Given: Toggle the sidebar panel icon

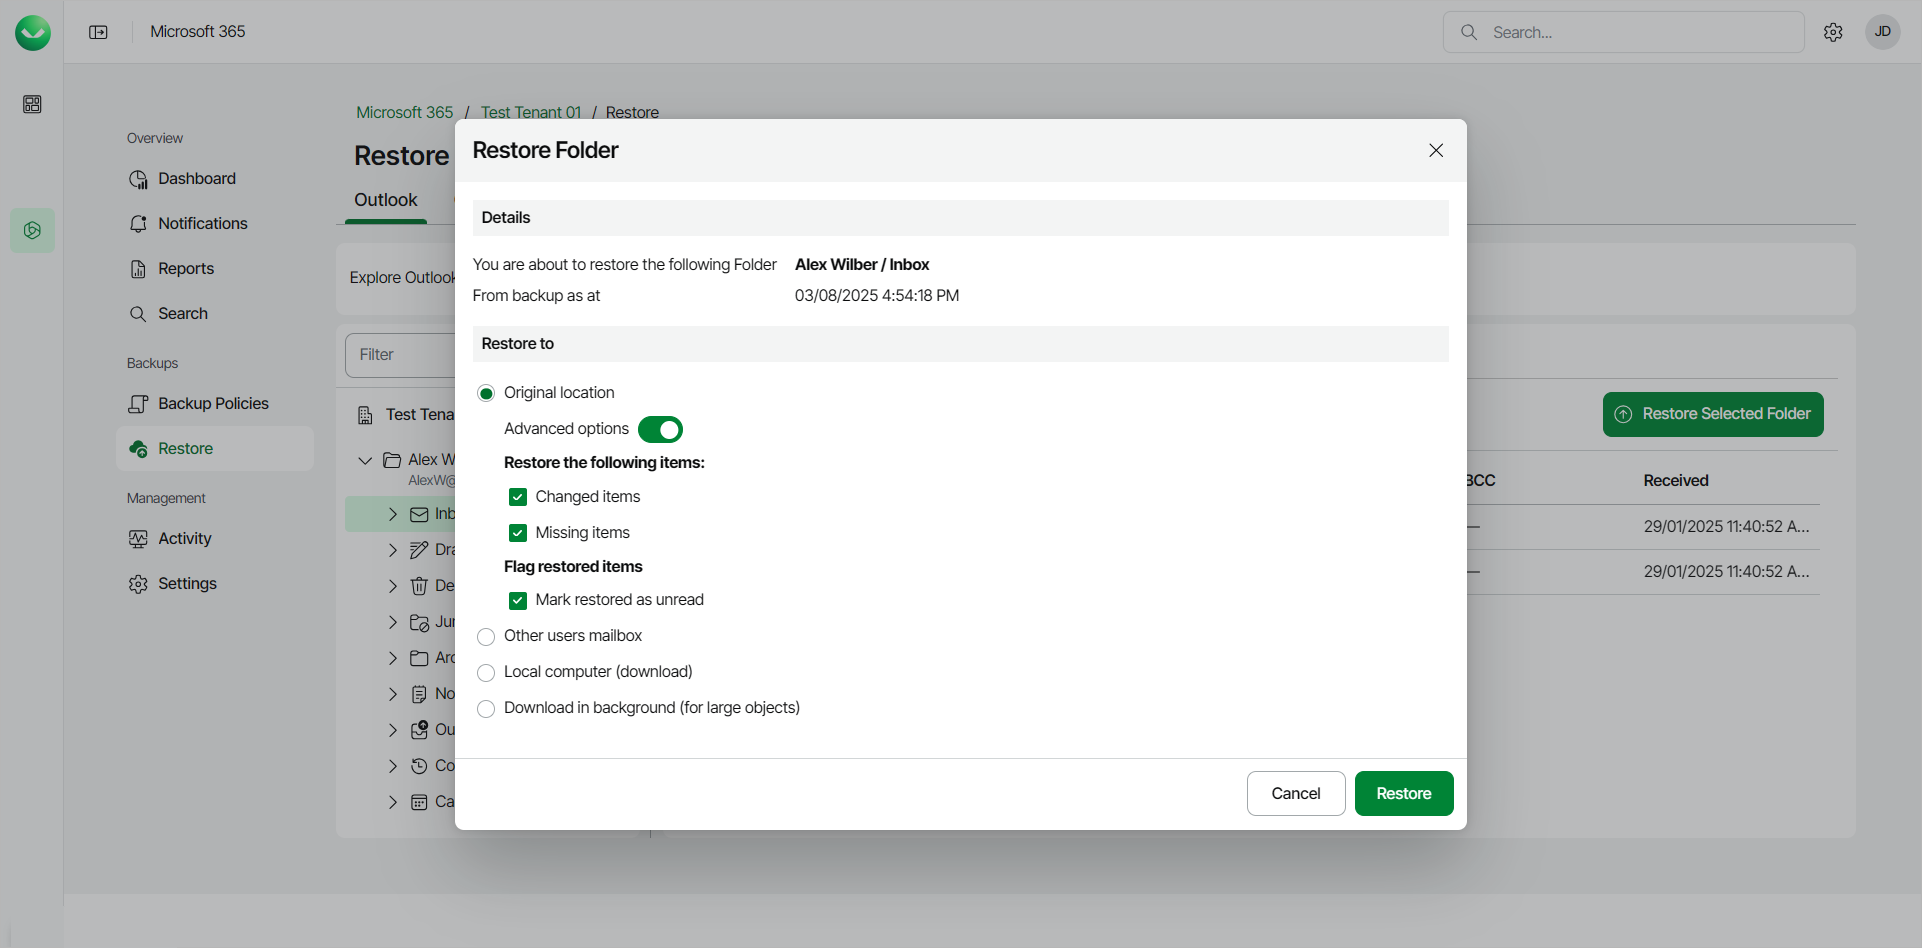Looking at the screenshot, I should (x=98, y=32).
